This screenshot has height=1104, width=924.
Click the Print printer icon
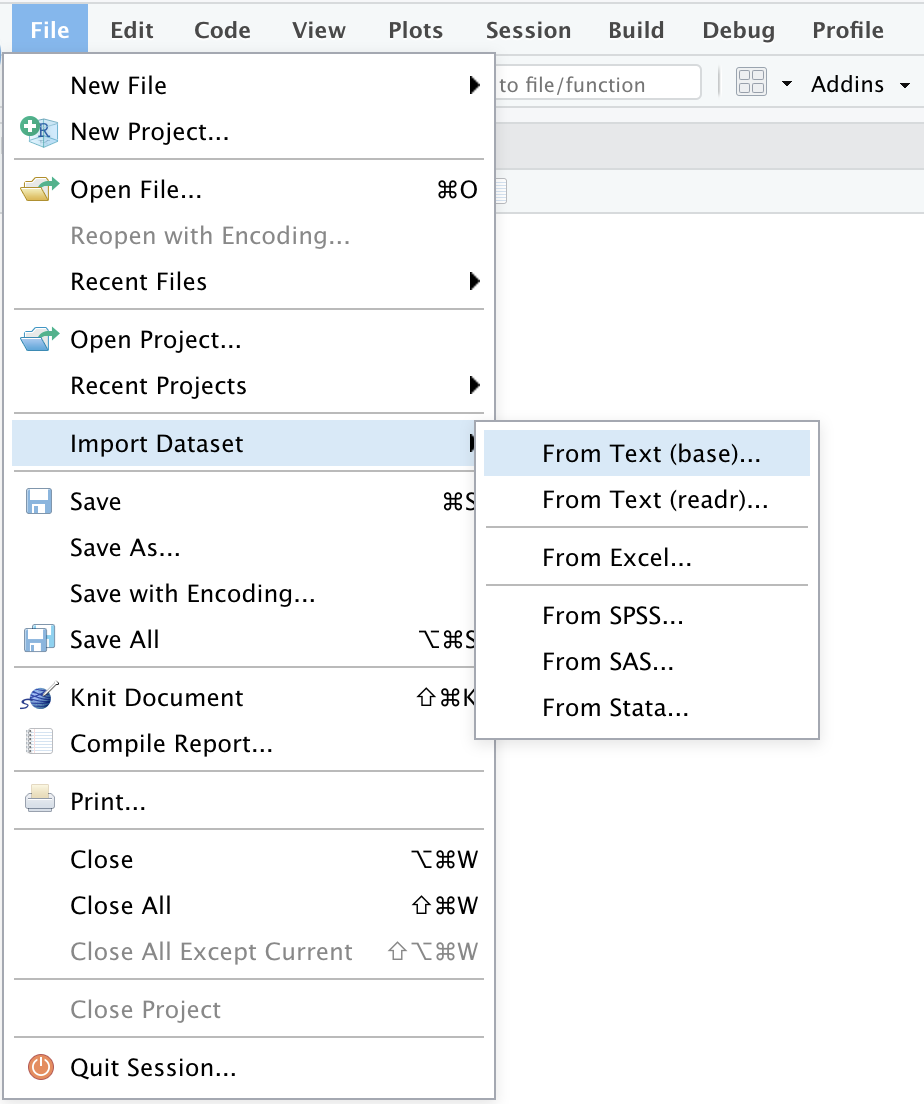(39, 802)
